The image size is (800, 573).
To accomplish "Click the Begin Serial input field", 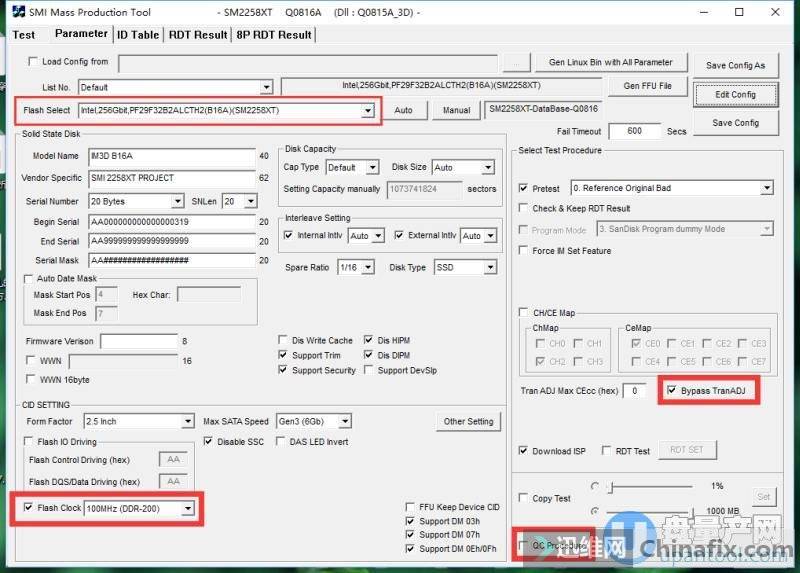I will tap(172, 222).
